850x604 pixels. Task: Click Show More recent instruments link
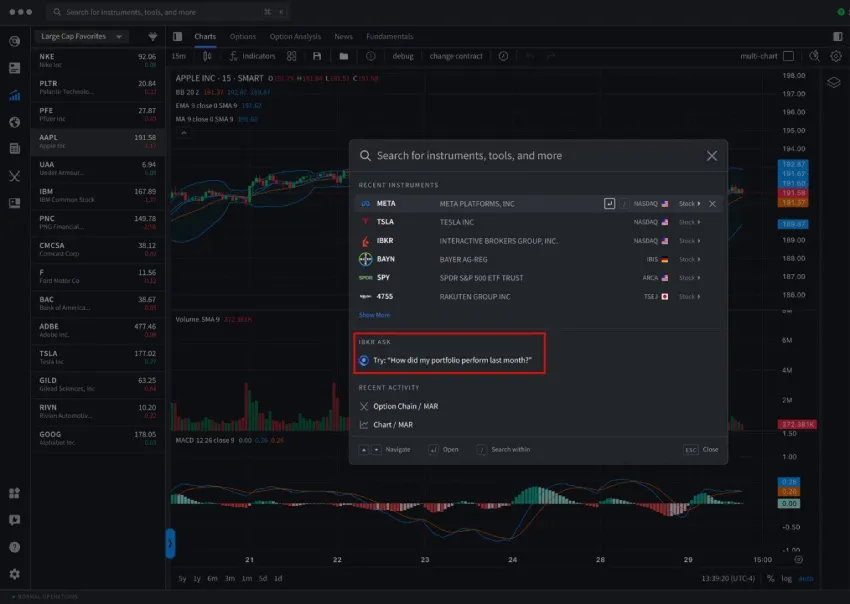pyautogui.click(x=374, y=315)
